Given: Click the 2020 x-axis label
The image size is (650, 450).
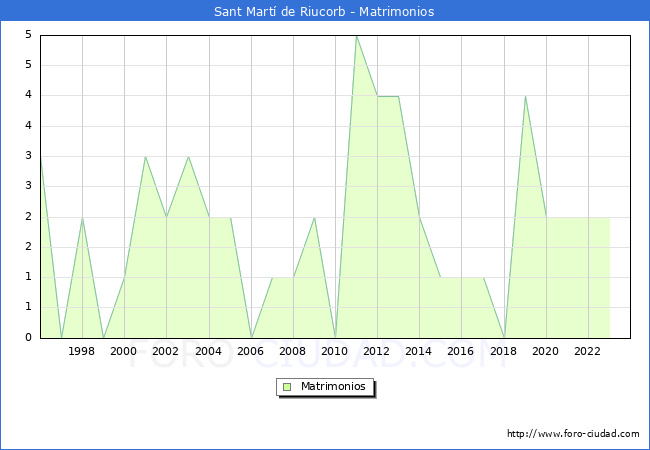Looking at the screenshot, I should 546,351.
